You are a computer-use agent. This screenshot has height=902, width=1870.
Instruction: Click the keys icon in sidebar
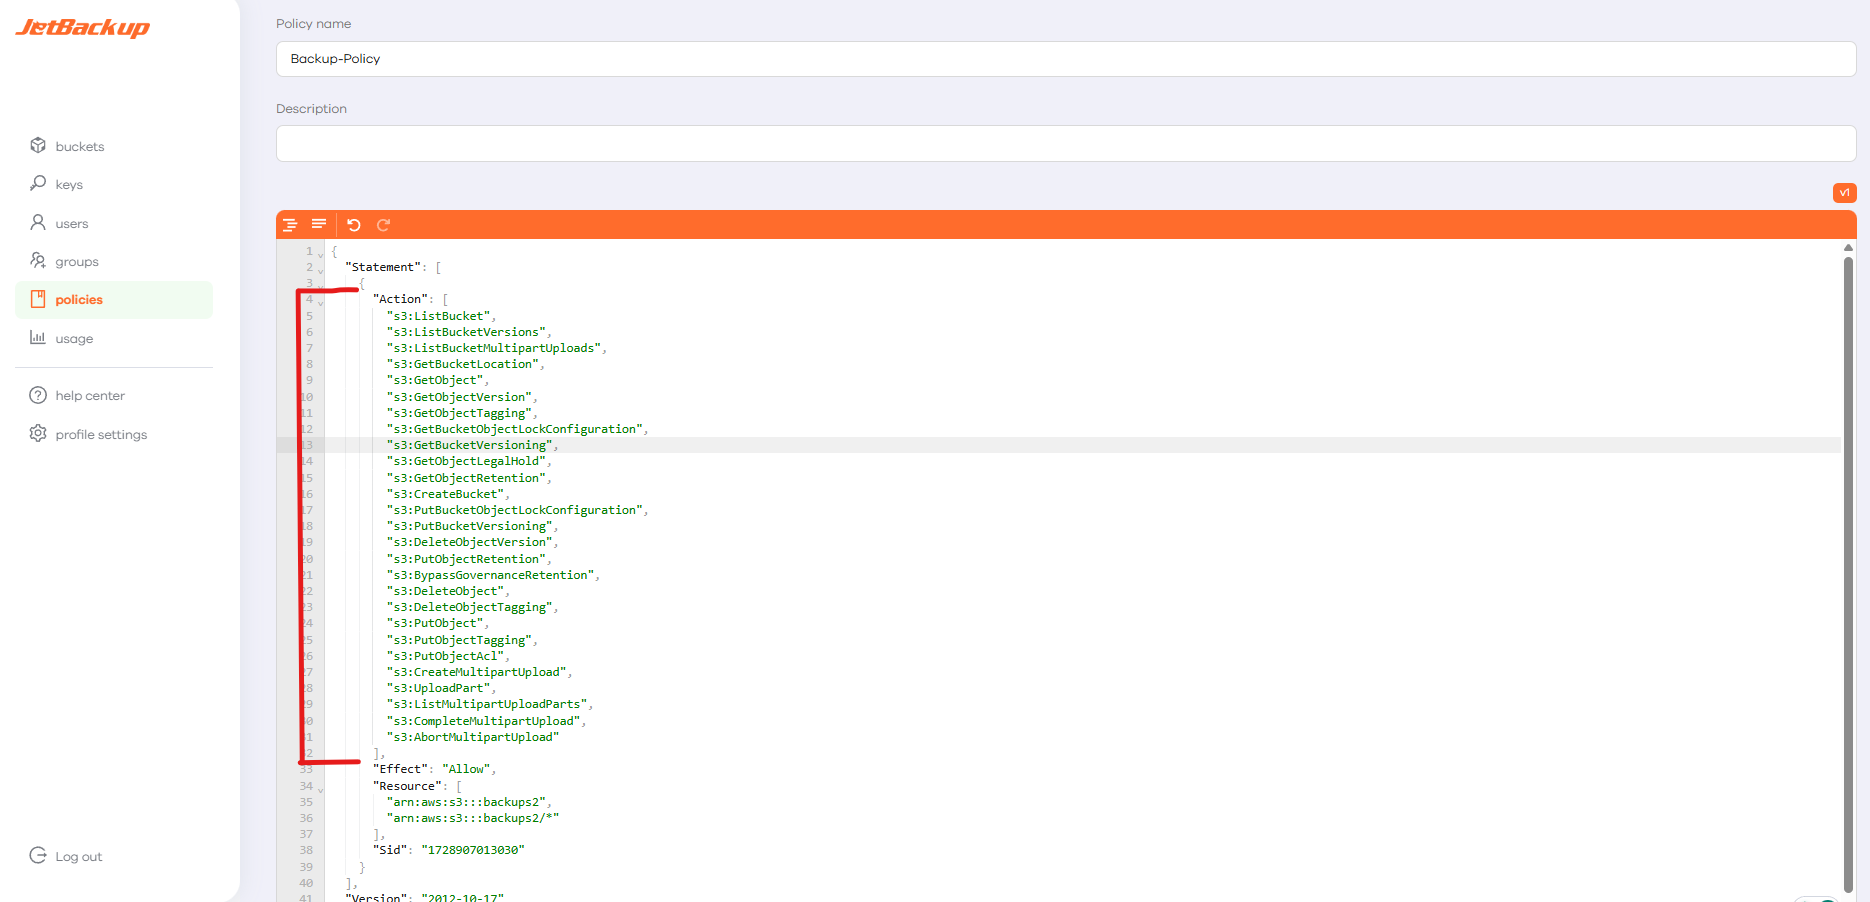click(38, 184)
